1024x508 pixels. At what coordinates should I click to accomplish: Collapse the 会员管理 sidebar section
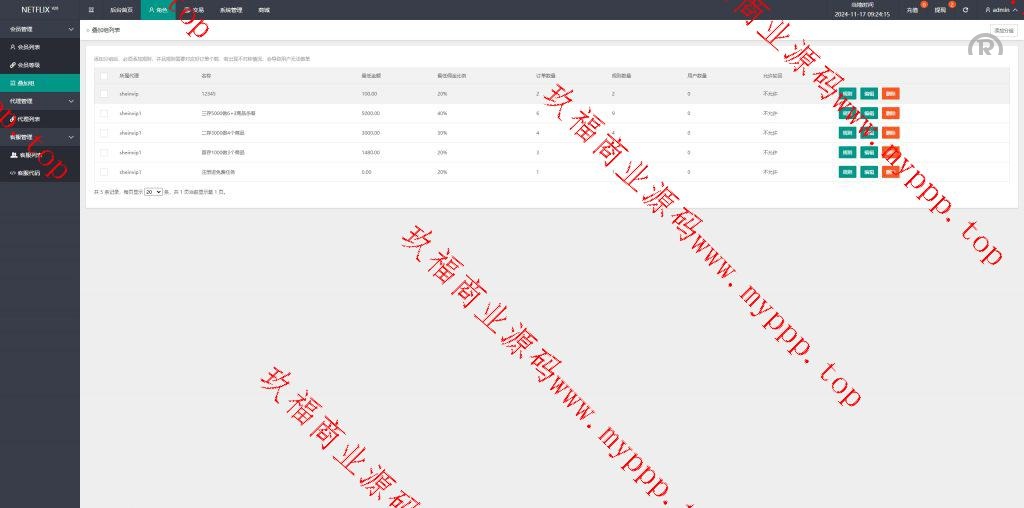(x=70, y=29)
